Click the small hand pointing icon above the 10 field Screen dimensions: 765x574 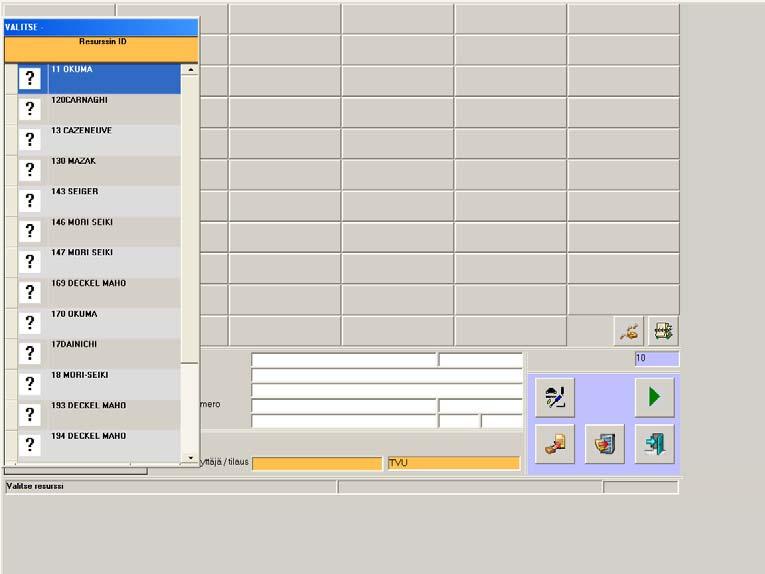[628, 331]
